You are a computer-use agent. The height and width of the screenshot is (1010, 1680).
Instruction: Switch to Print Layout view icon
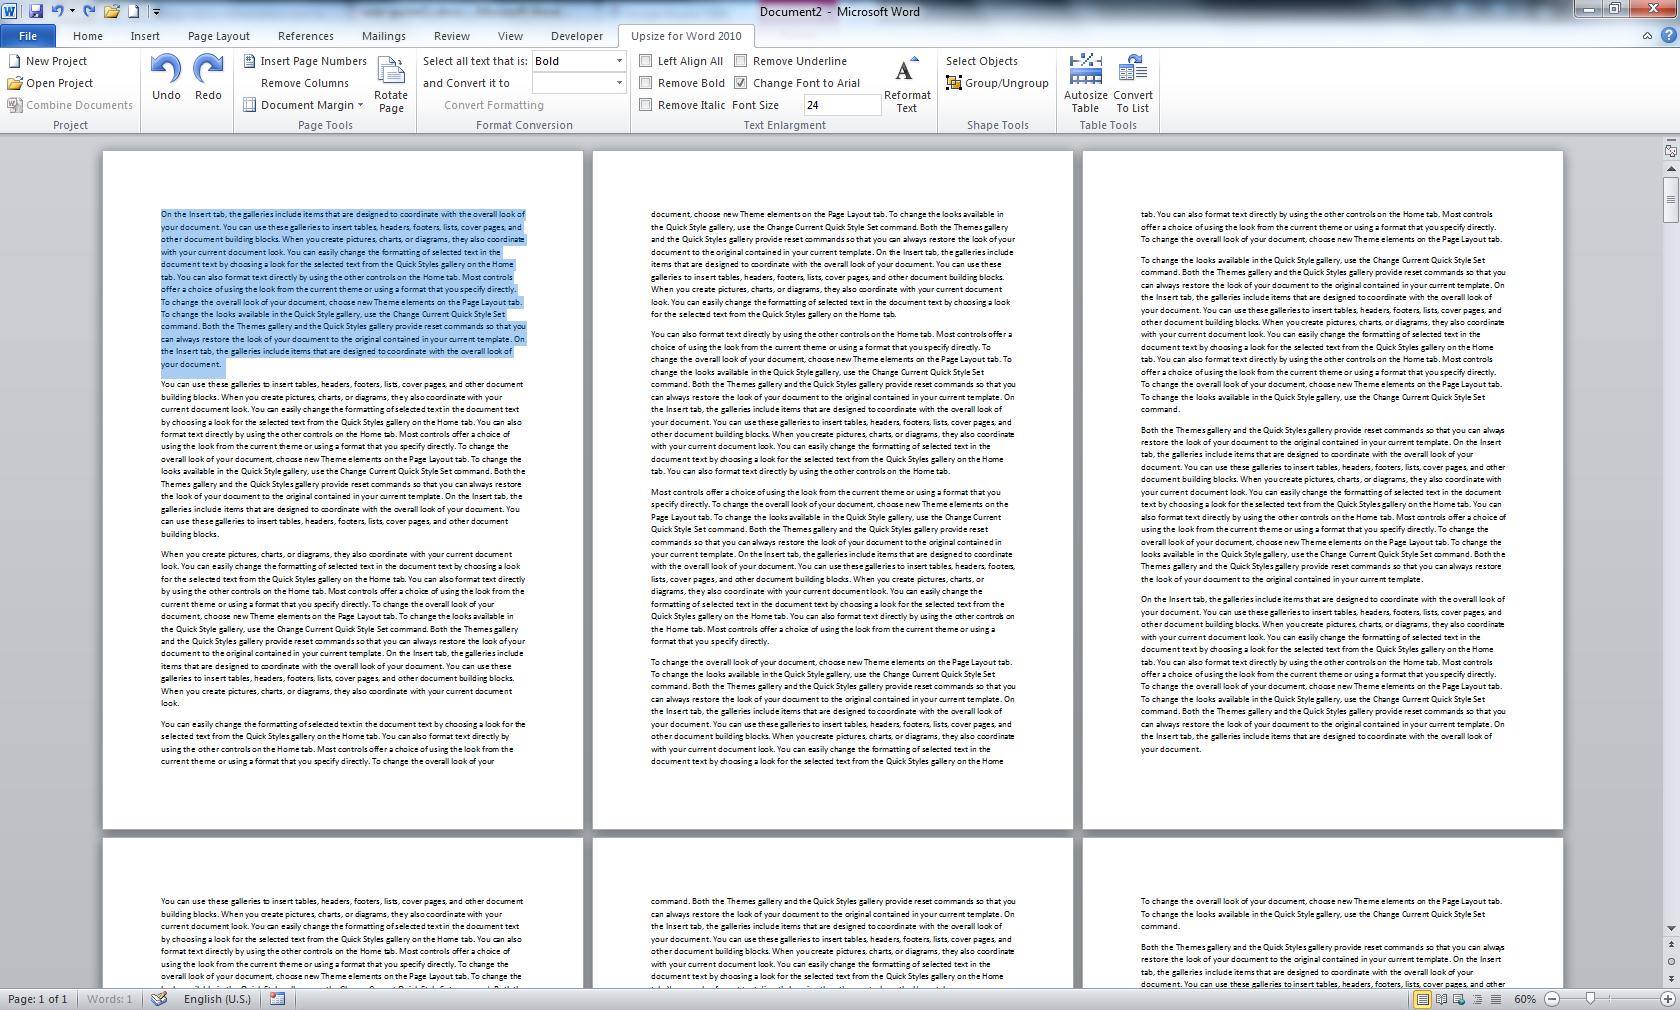click(x=1422, y=999)
